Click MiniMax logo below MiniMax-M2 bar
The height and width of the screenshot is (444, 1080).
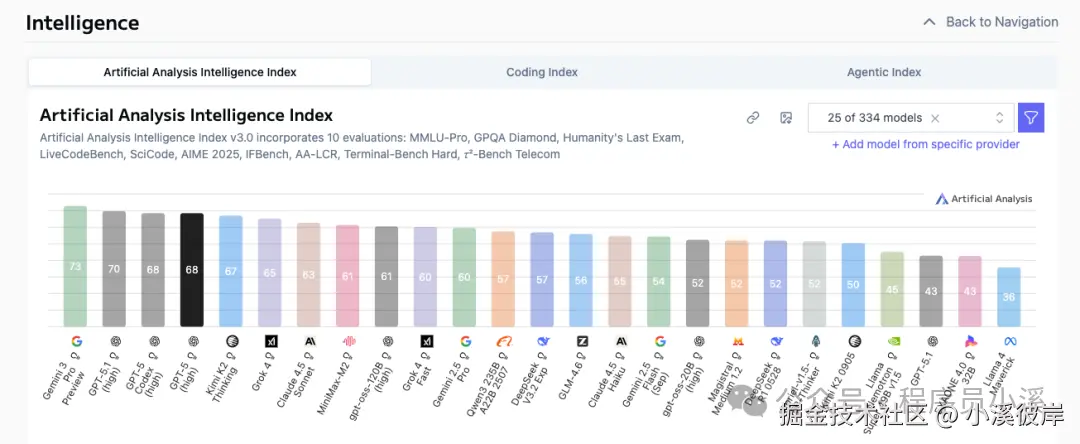coord(348,341)
